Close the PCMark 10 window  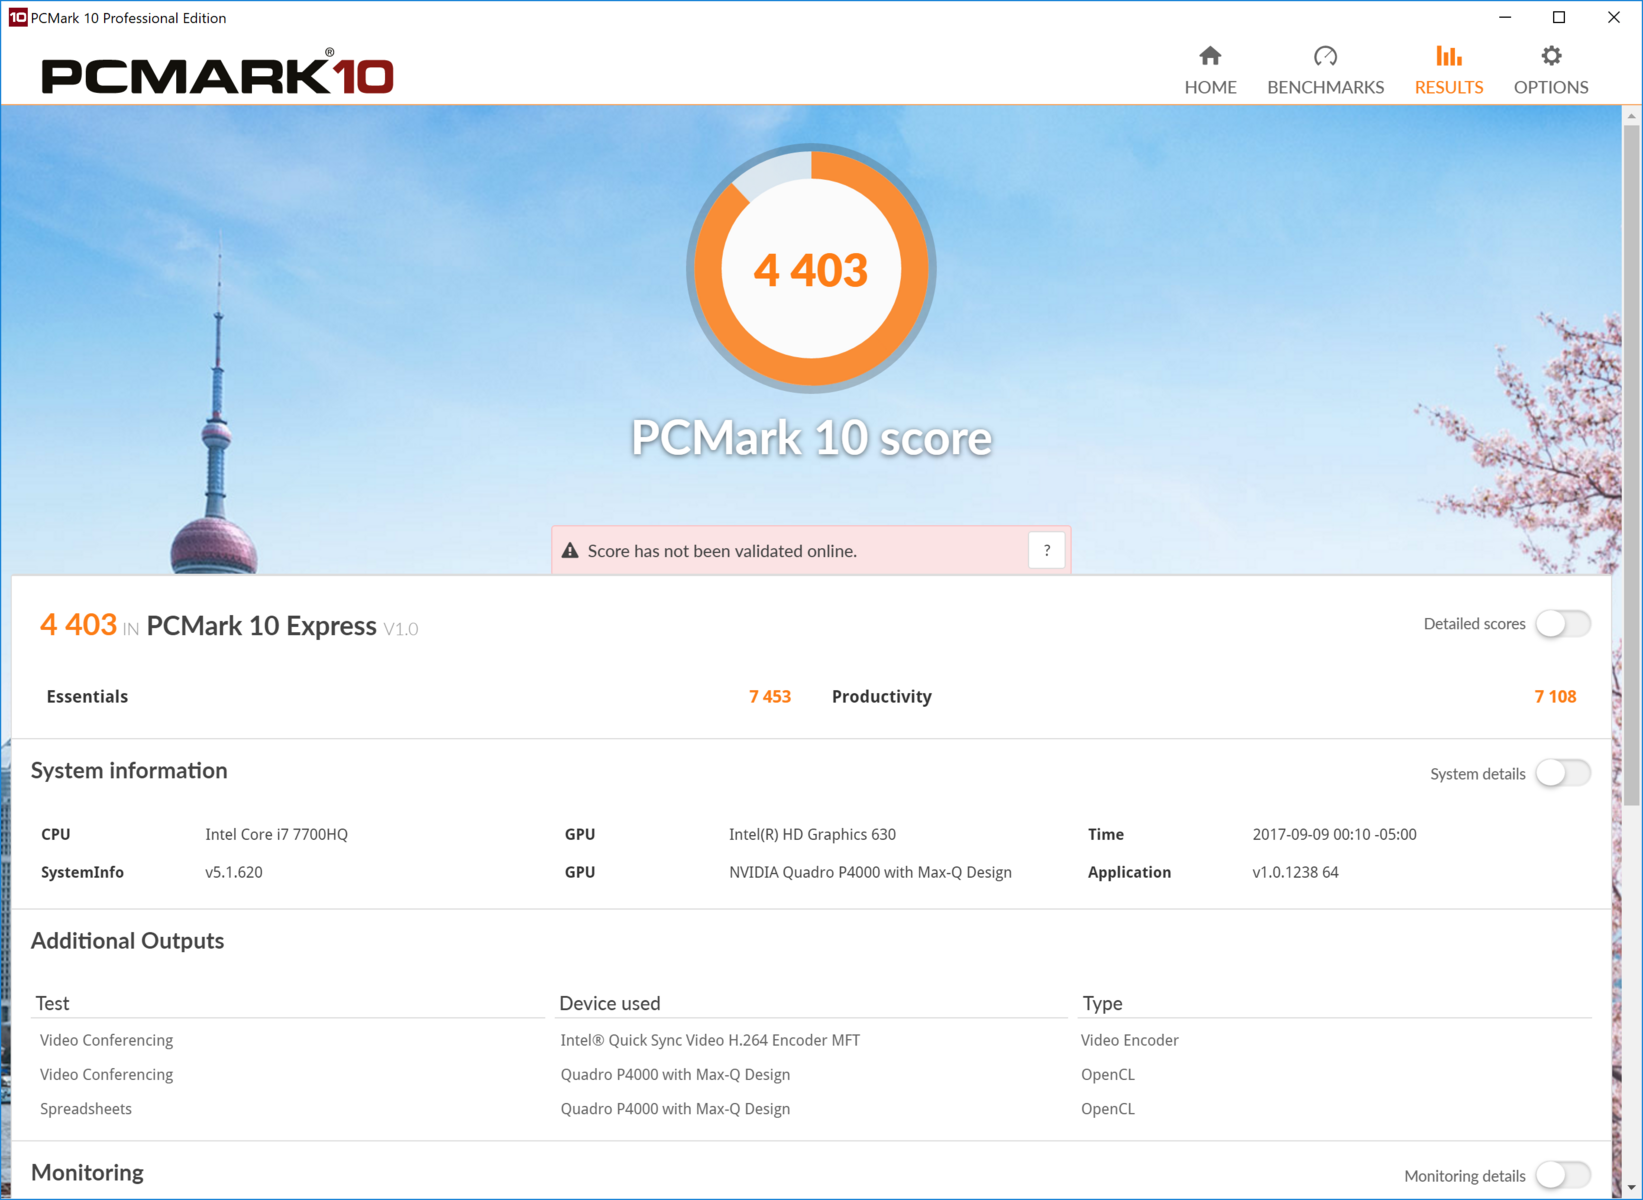click(x=1614, y=17)
